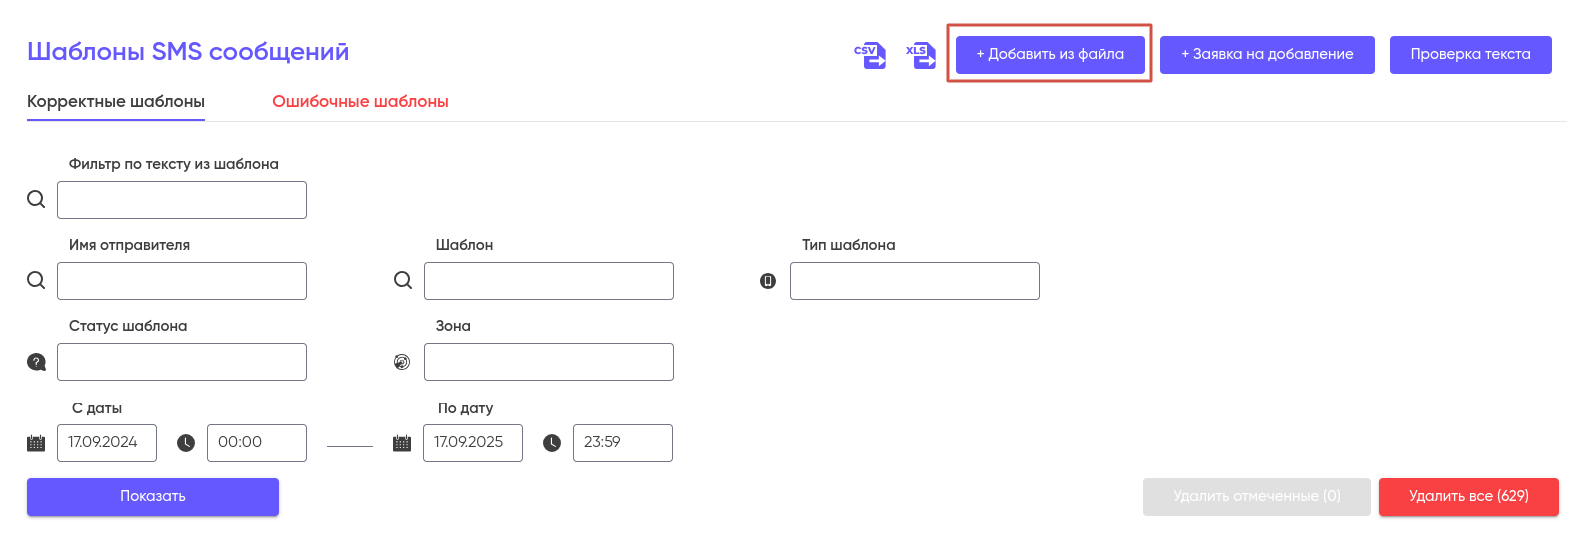
Task: Click the search icon beside Имя отправителя
Action: 36,280
